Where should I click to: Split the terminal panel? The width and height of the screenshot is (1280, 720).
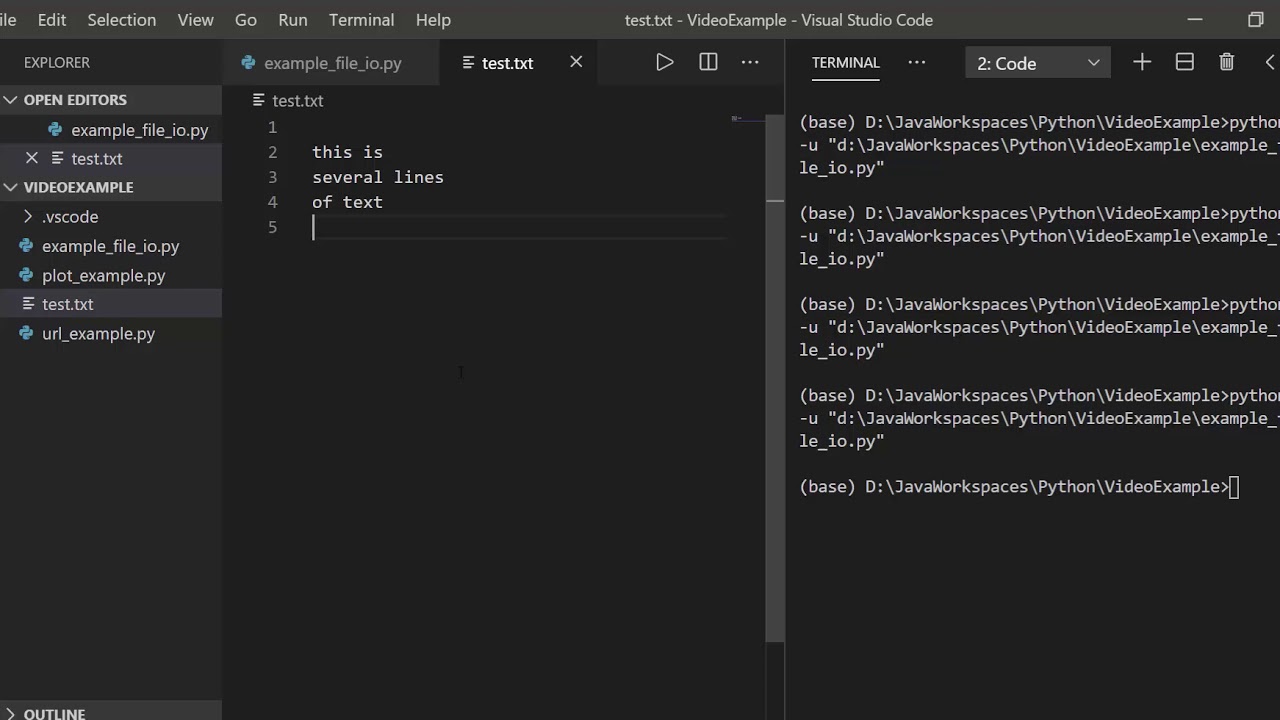(1185, 62)
